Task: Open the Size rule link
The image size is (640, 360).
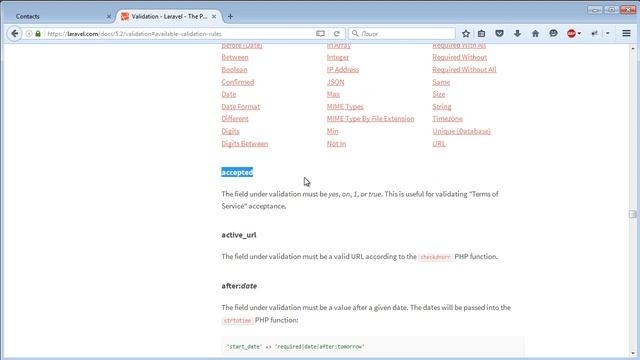Action: tap(439, 94)
